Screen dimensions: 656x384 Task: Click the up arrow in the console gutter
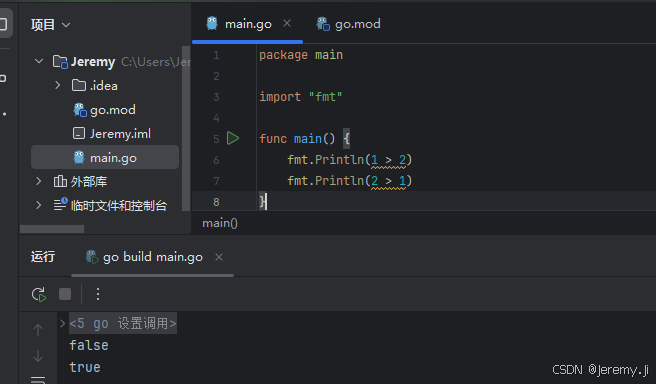point(38,330)
